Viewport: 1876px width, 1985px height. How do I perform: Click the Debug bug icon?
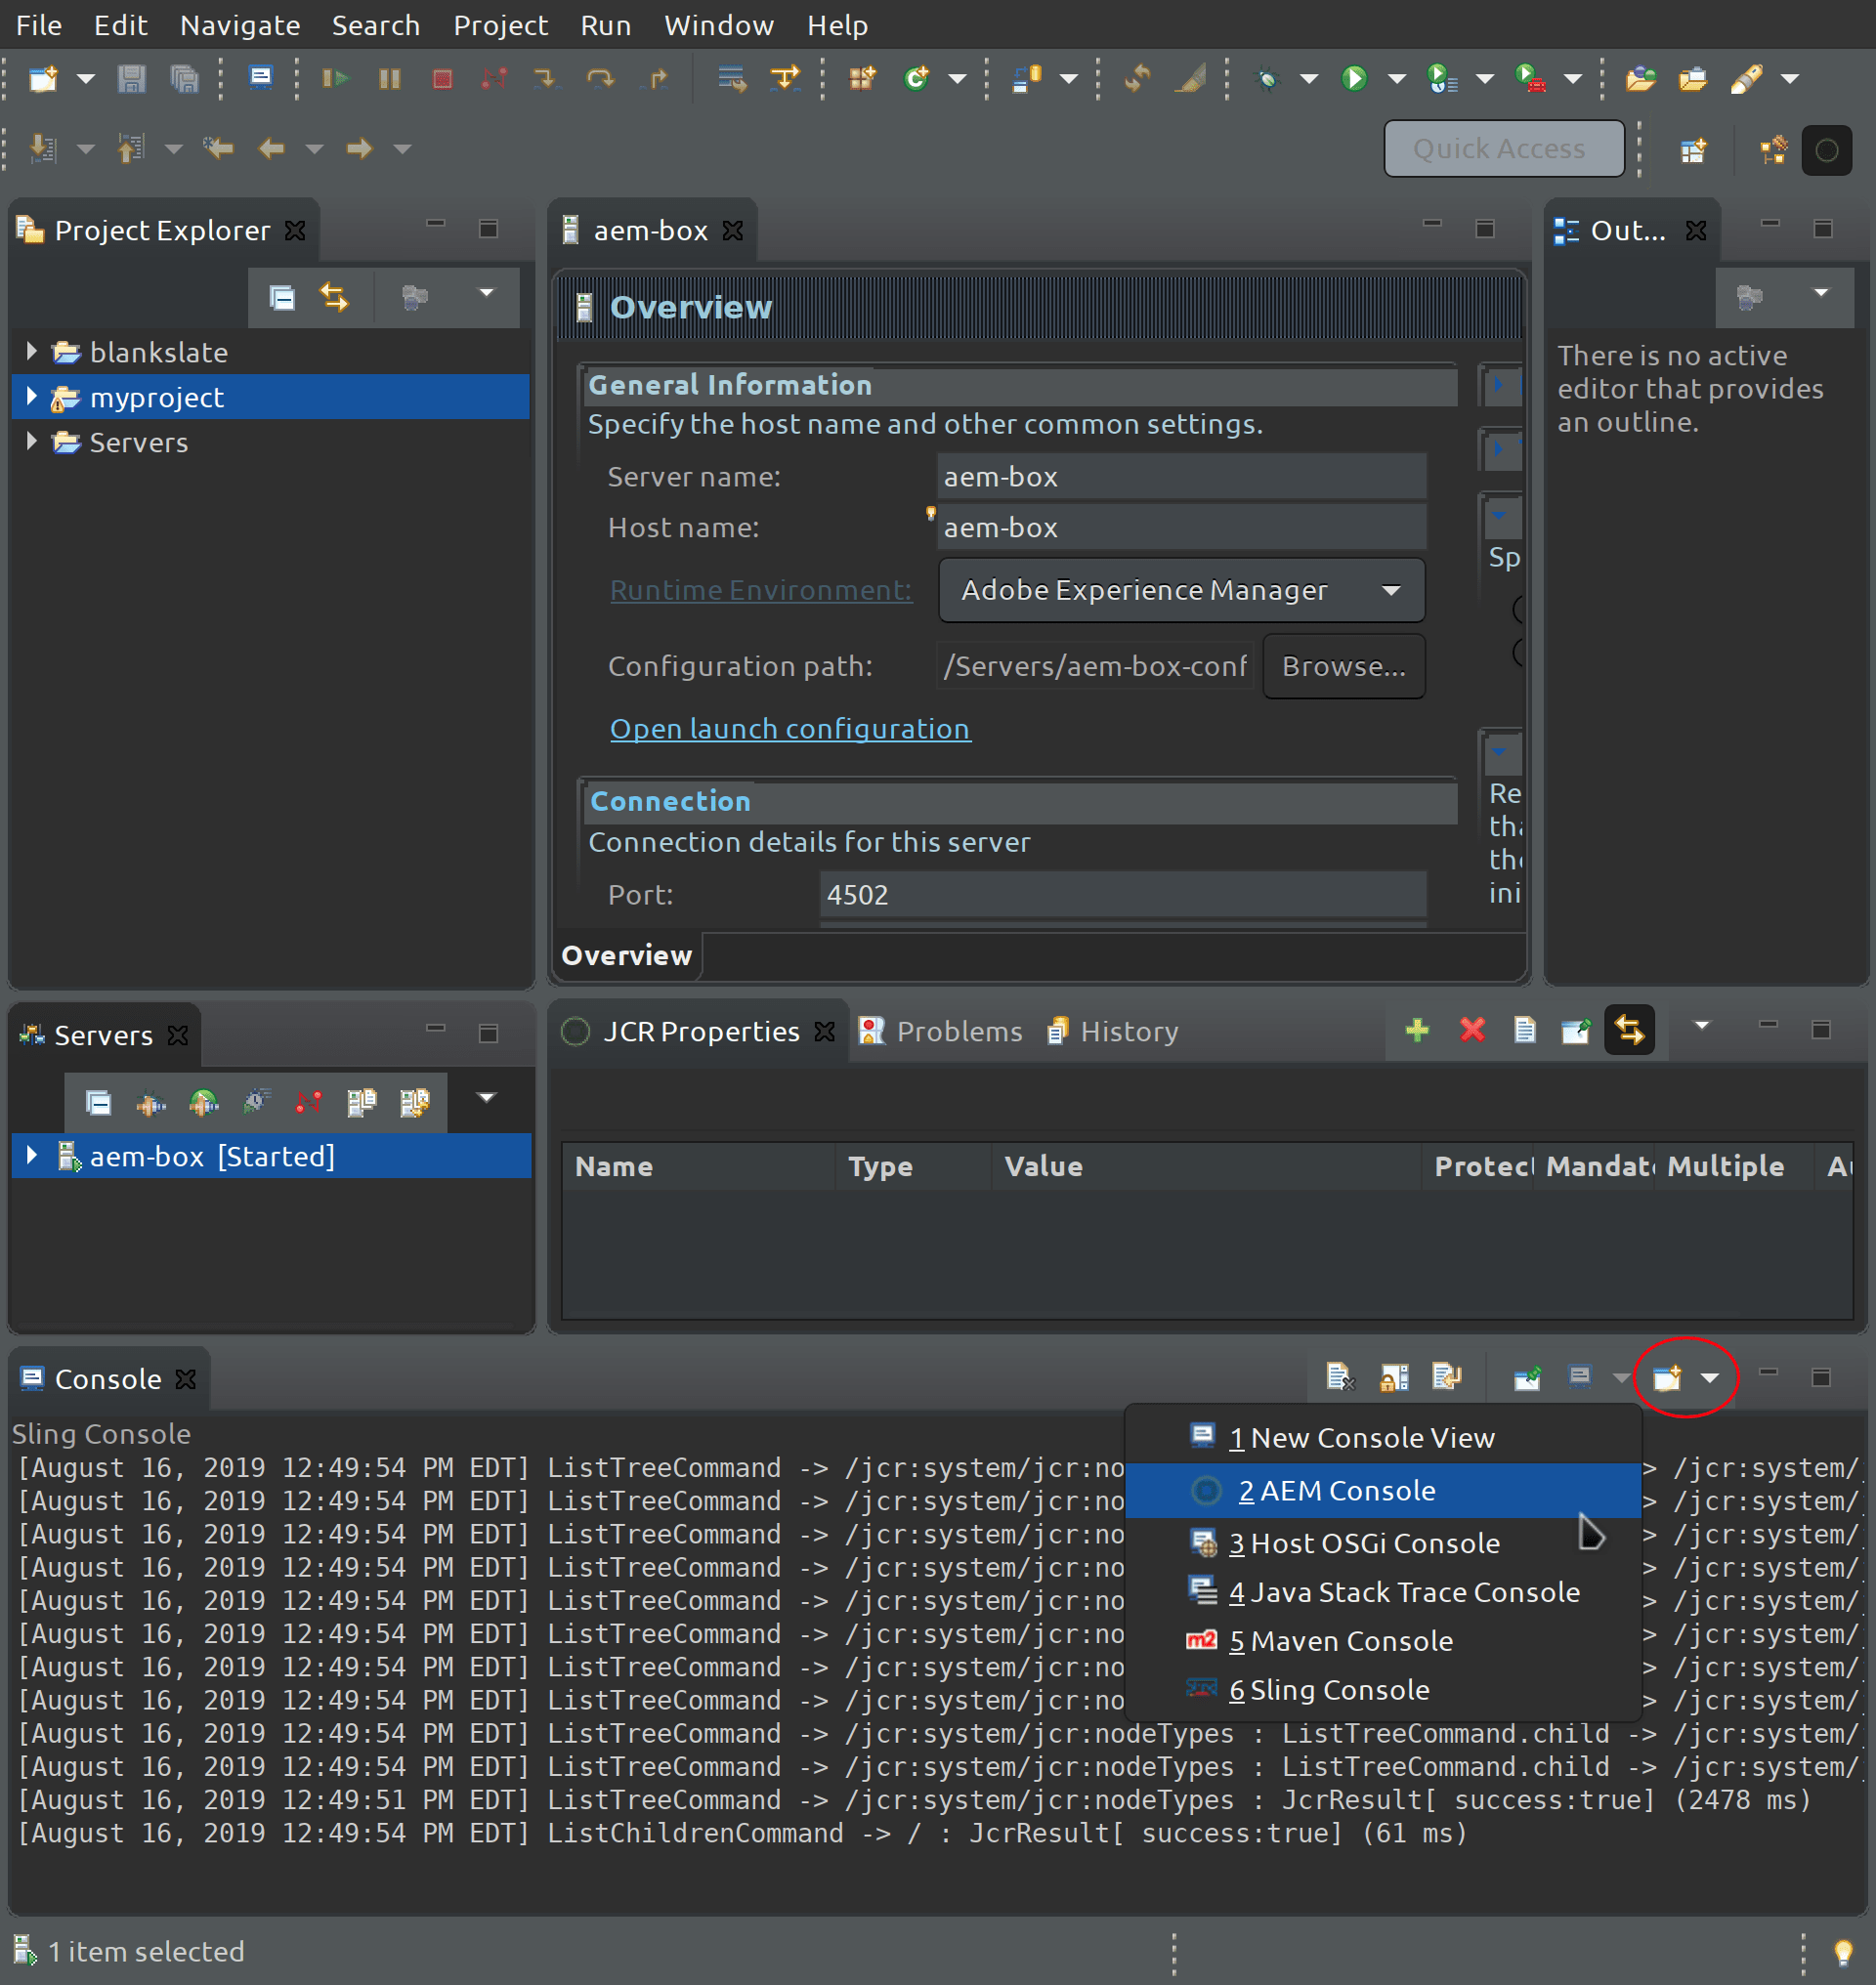pos(1267,79)
